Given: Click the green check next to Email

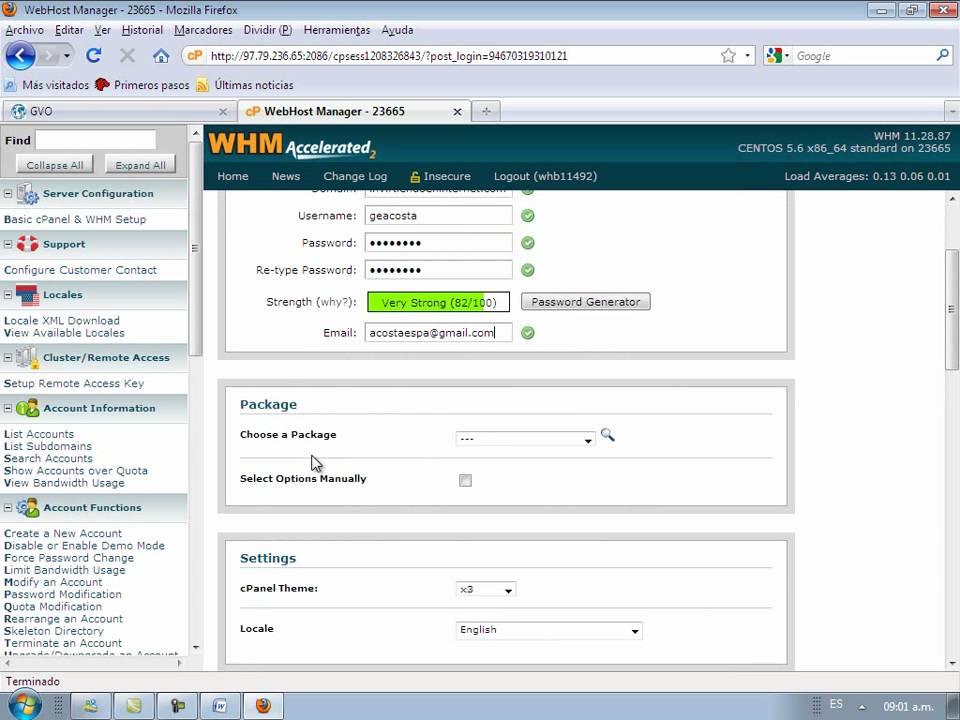Looking at the screenshot, I should (528, 333).
